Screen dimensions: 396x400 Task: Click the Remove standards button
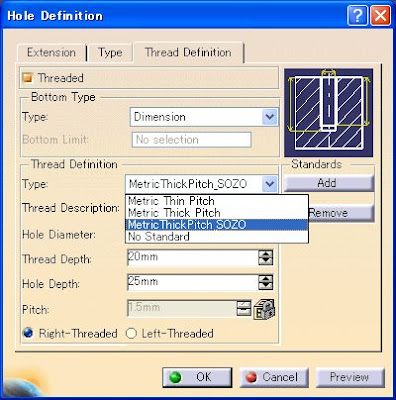[x=341, y=213]
